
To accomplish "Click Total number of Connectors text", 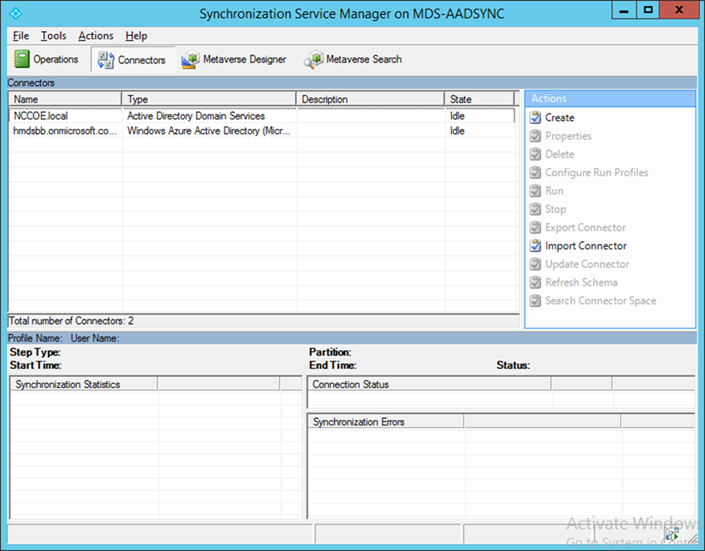I will coord(71,321).
